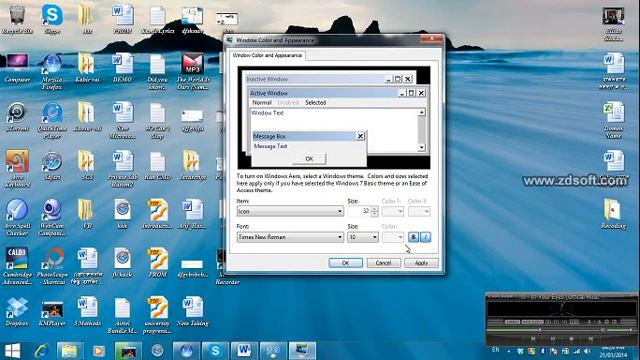Open the Note Taking Word document
This screenshot has height=360, width=640.
[192, 311]
